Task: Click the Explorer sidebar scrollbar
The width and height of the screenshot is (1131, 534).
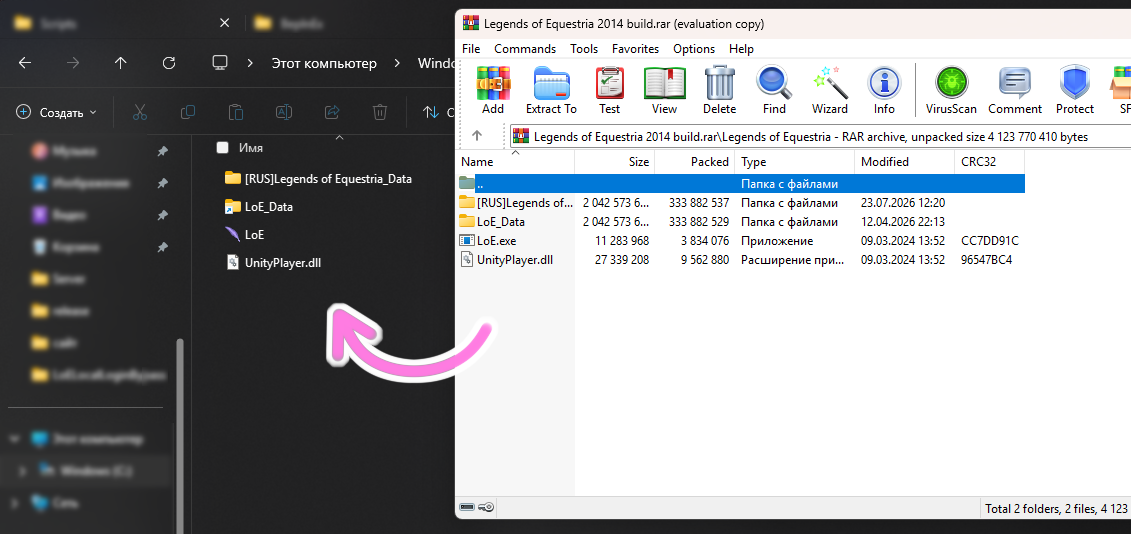Action: pos(180,435)
